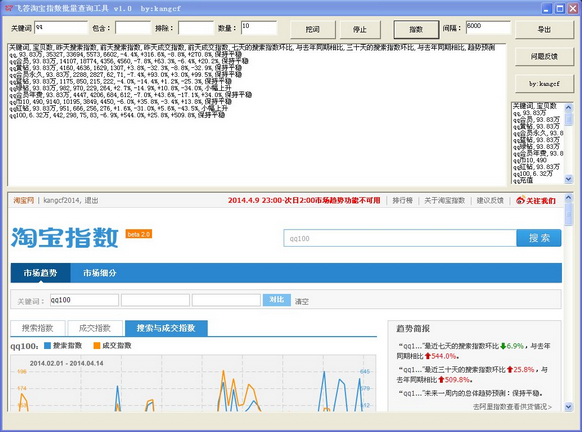Maximize the 飞答淘宝指数 tool window
584x433 pixels.
(560, 9)
